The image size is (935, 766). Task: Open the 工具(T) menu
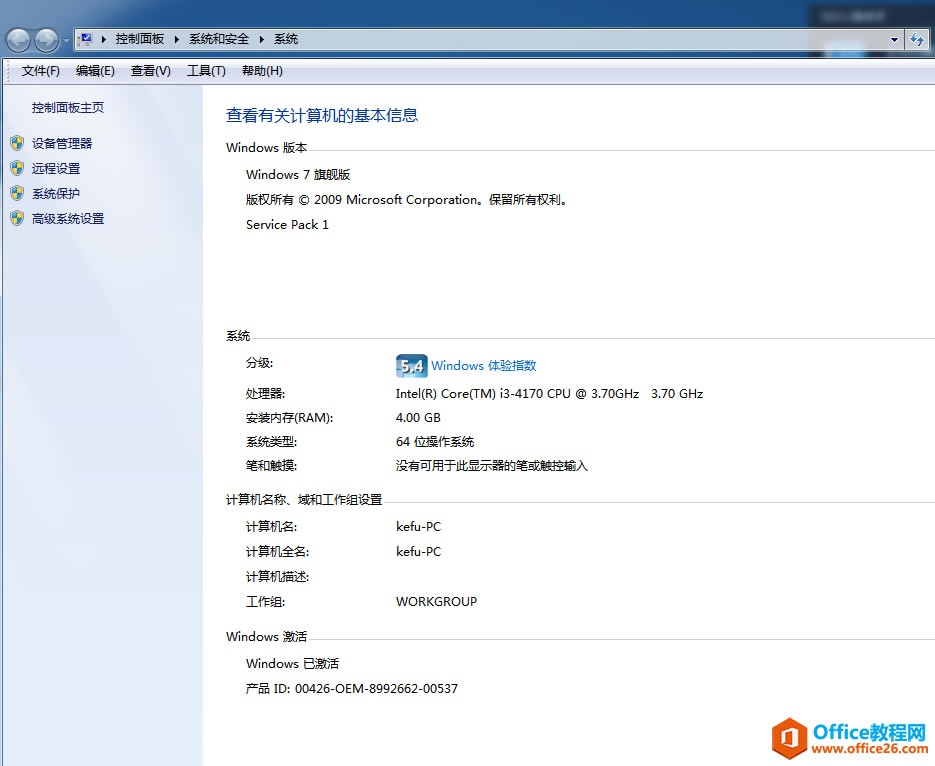click(206, 71)
